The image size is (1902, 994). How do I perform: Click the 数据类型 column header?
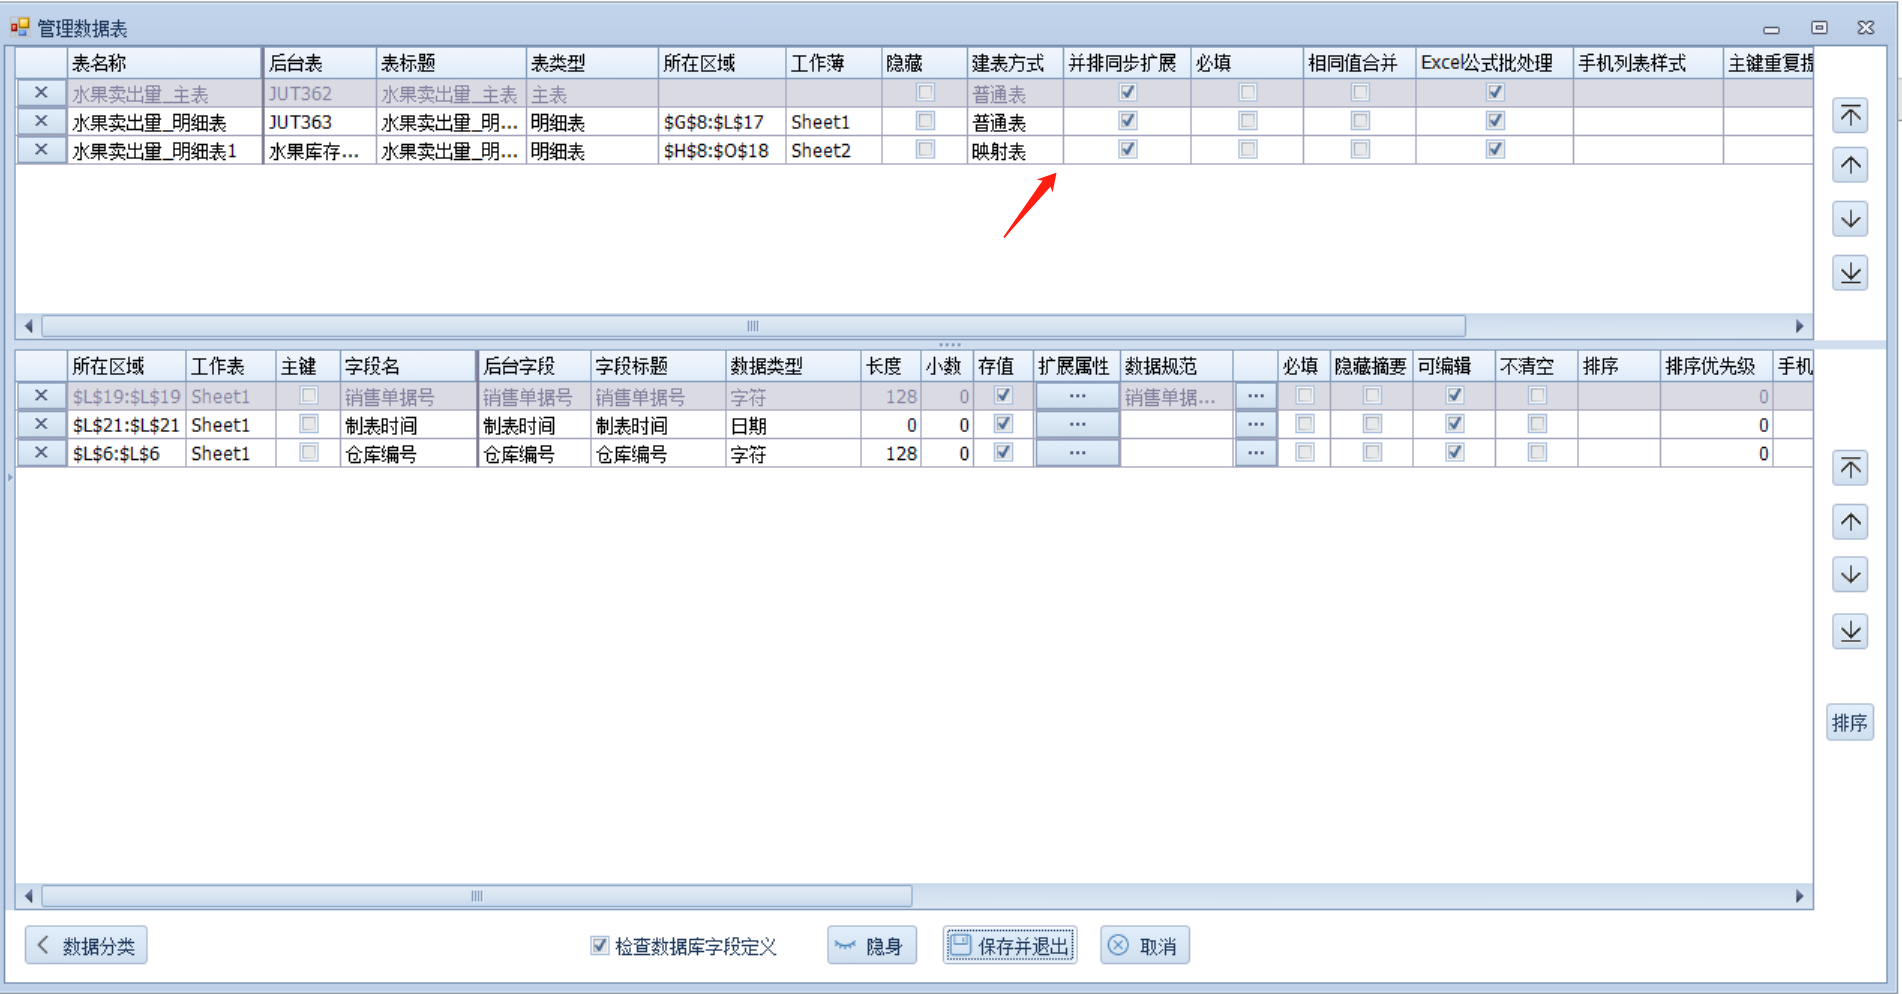pyautogui.click(x=792, y=366)
